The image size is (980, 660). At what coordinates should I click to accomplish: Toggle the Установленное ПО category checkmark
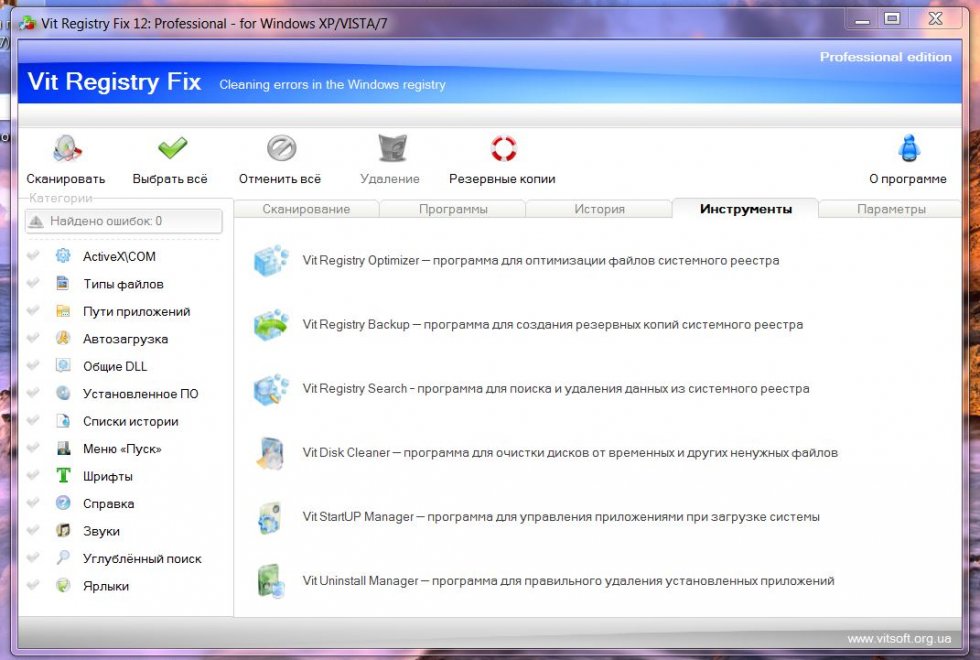(x=33, y=392)
